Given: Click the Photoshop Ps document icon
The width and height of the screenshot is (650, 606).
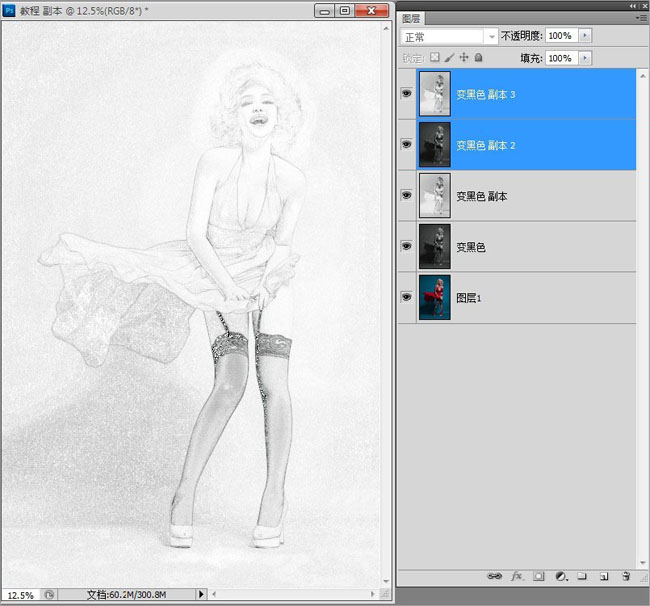Looking at the screenshot, I should (x=9, y=10).
